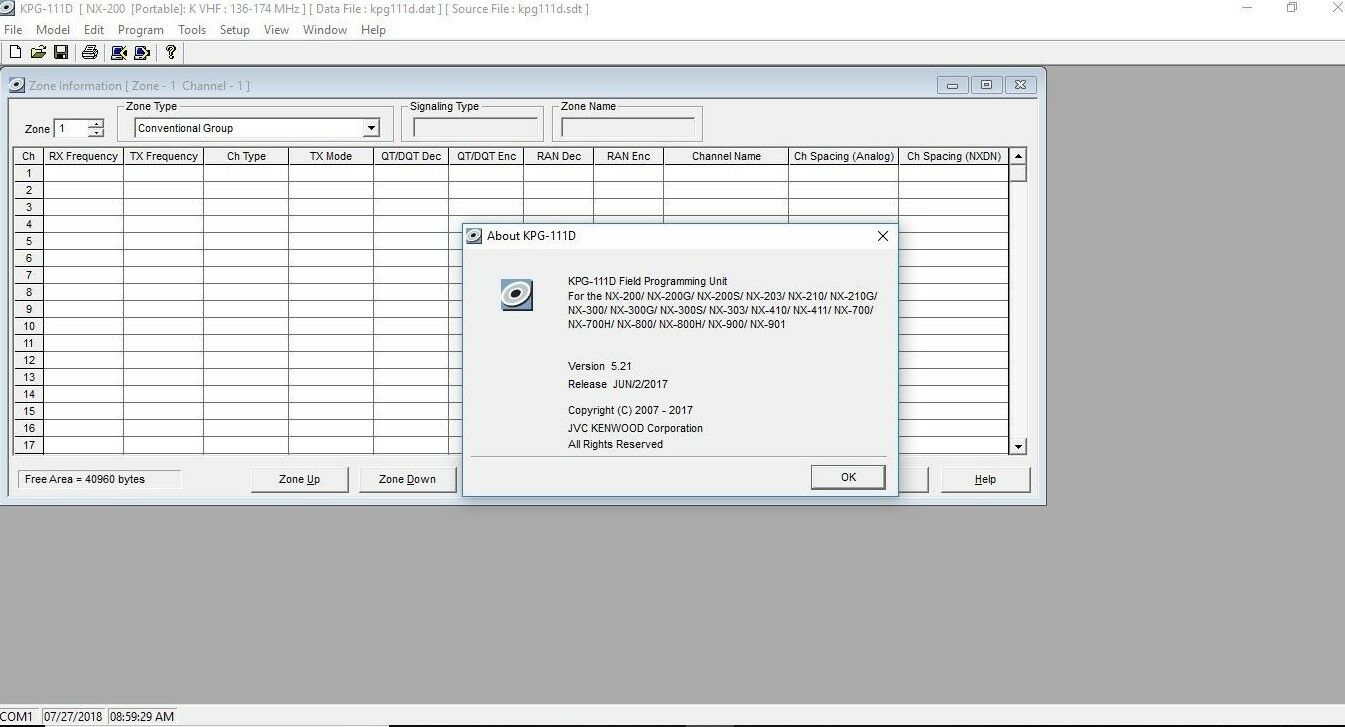Click the Channel Name column header

click(726, 156)
